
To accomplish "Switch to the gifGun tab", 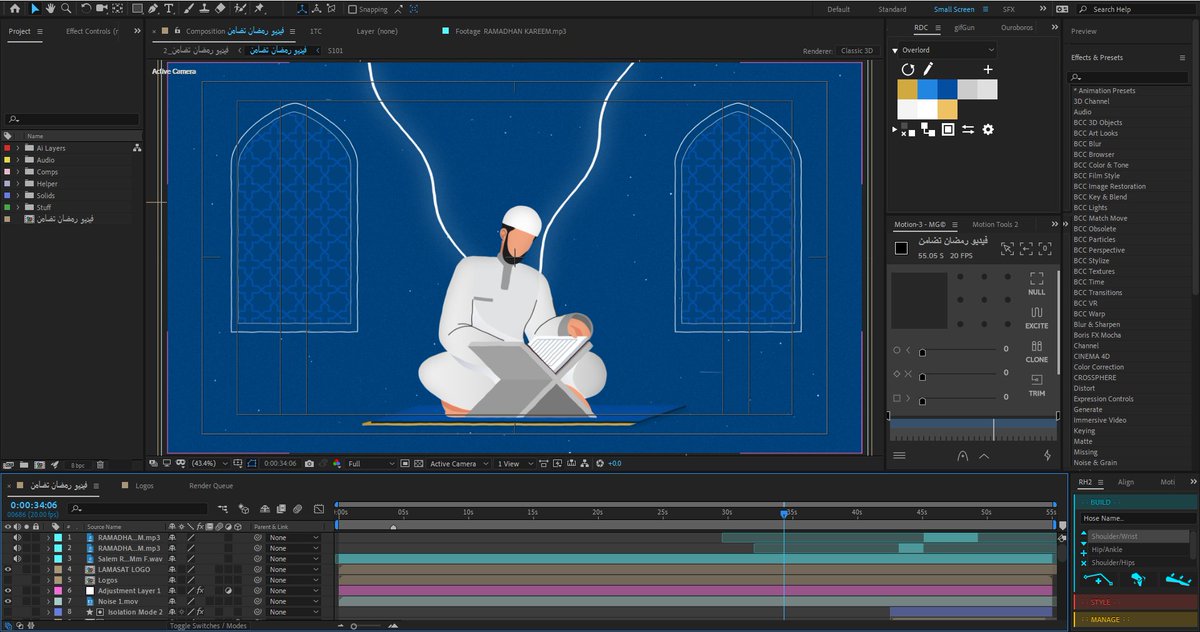I will click(964, 28).
